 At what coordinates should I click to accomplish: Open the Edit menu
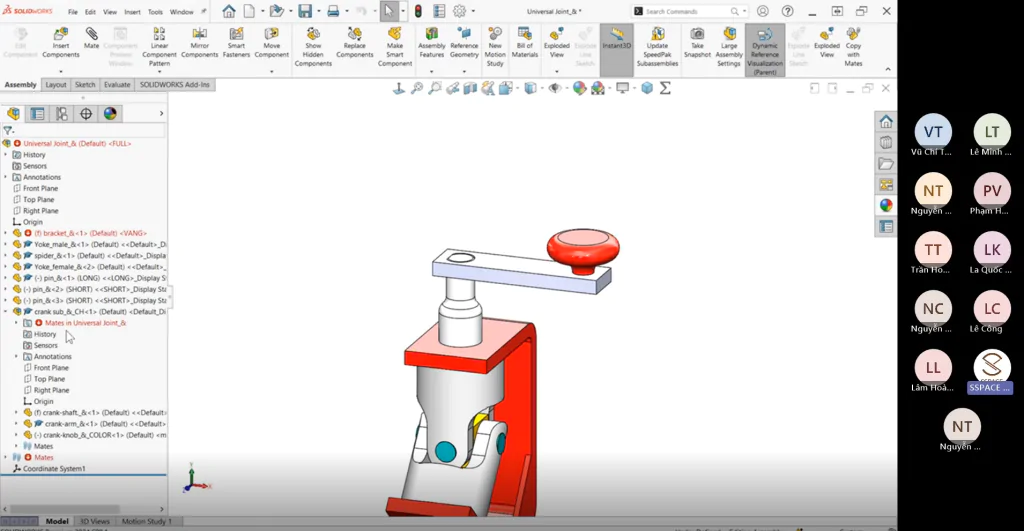[x=90, y=12]
